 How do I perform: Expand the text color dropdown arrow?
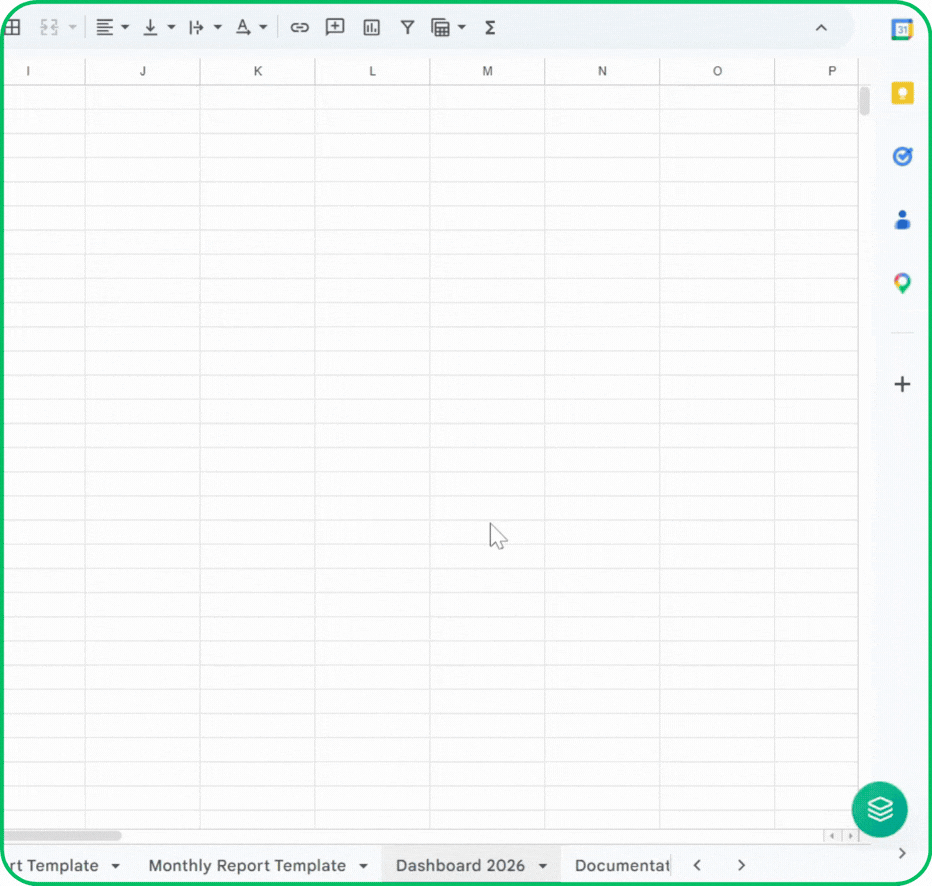pyautogui.click(x=263, y=27)
